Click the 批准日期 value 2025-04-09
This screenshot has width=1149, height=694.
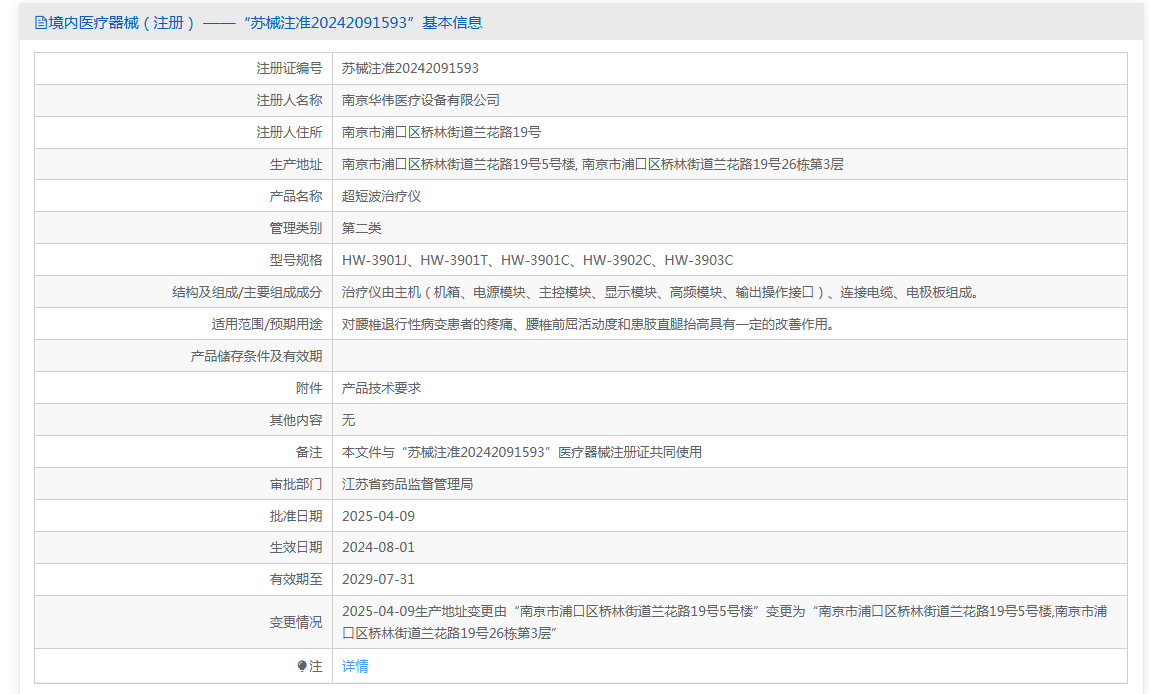point(378,516)
